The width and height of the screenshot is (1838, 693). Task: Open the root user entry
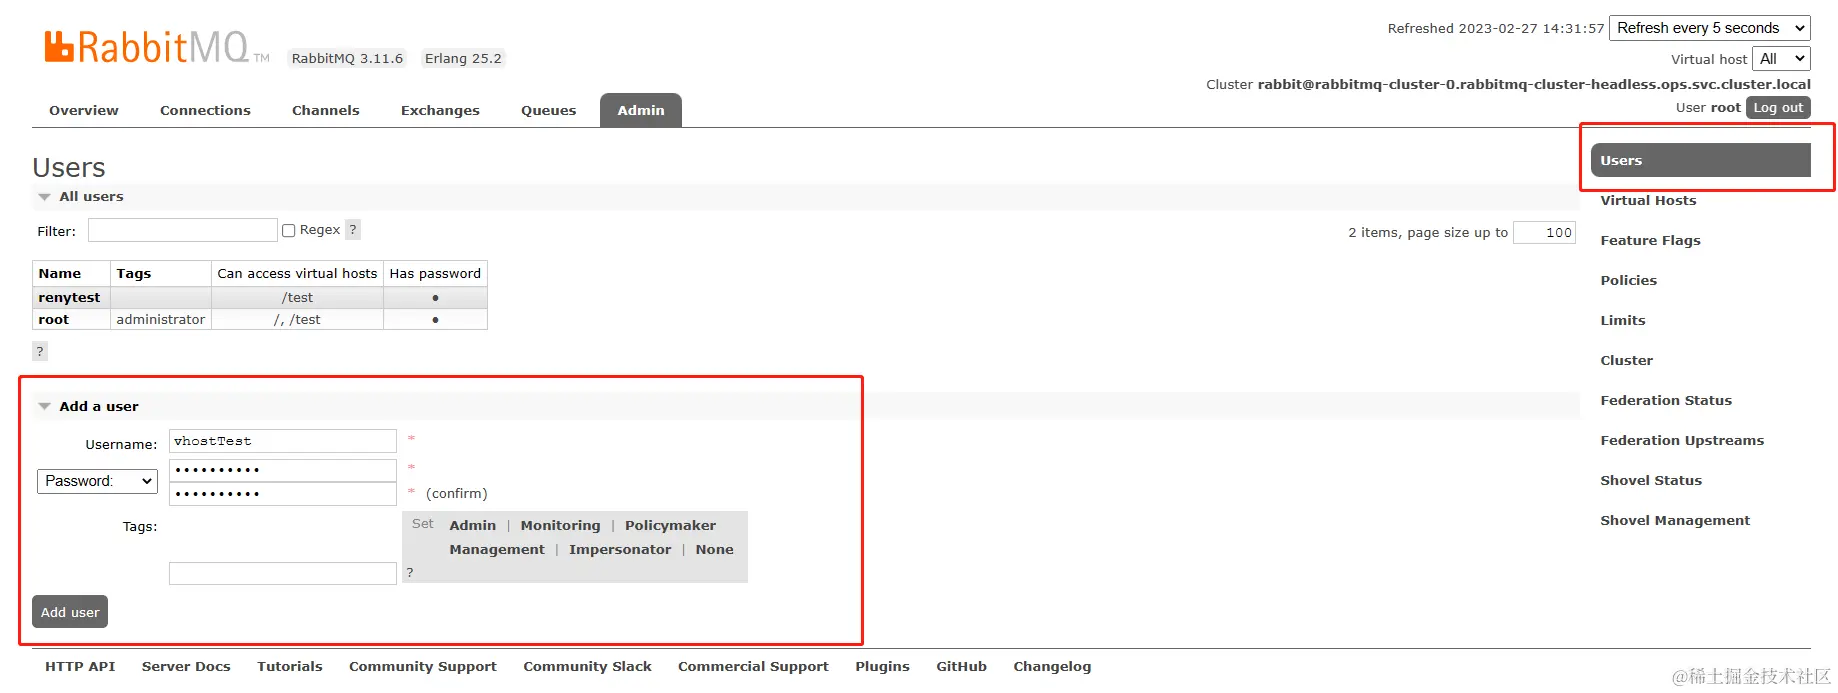pyautogui.click(x=54, y=320)
